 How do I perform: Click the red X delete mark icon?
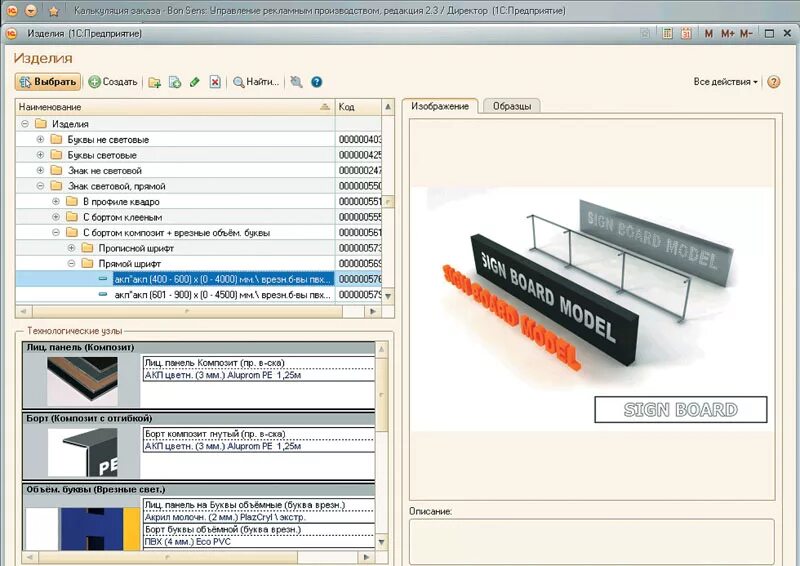coord(215,82)
